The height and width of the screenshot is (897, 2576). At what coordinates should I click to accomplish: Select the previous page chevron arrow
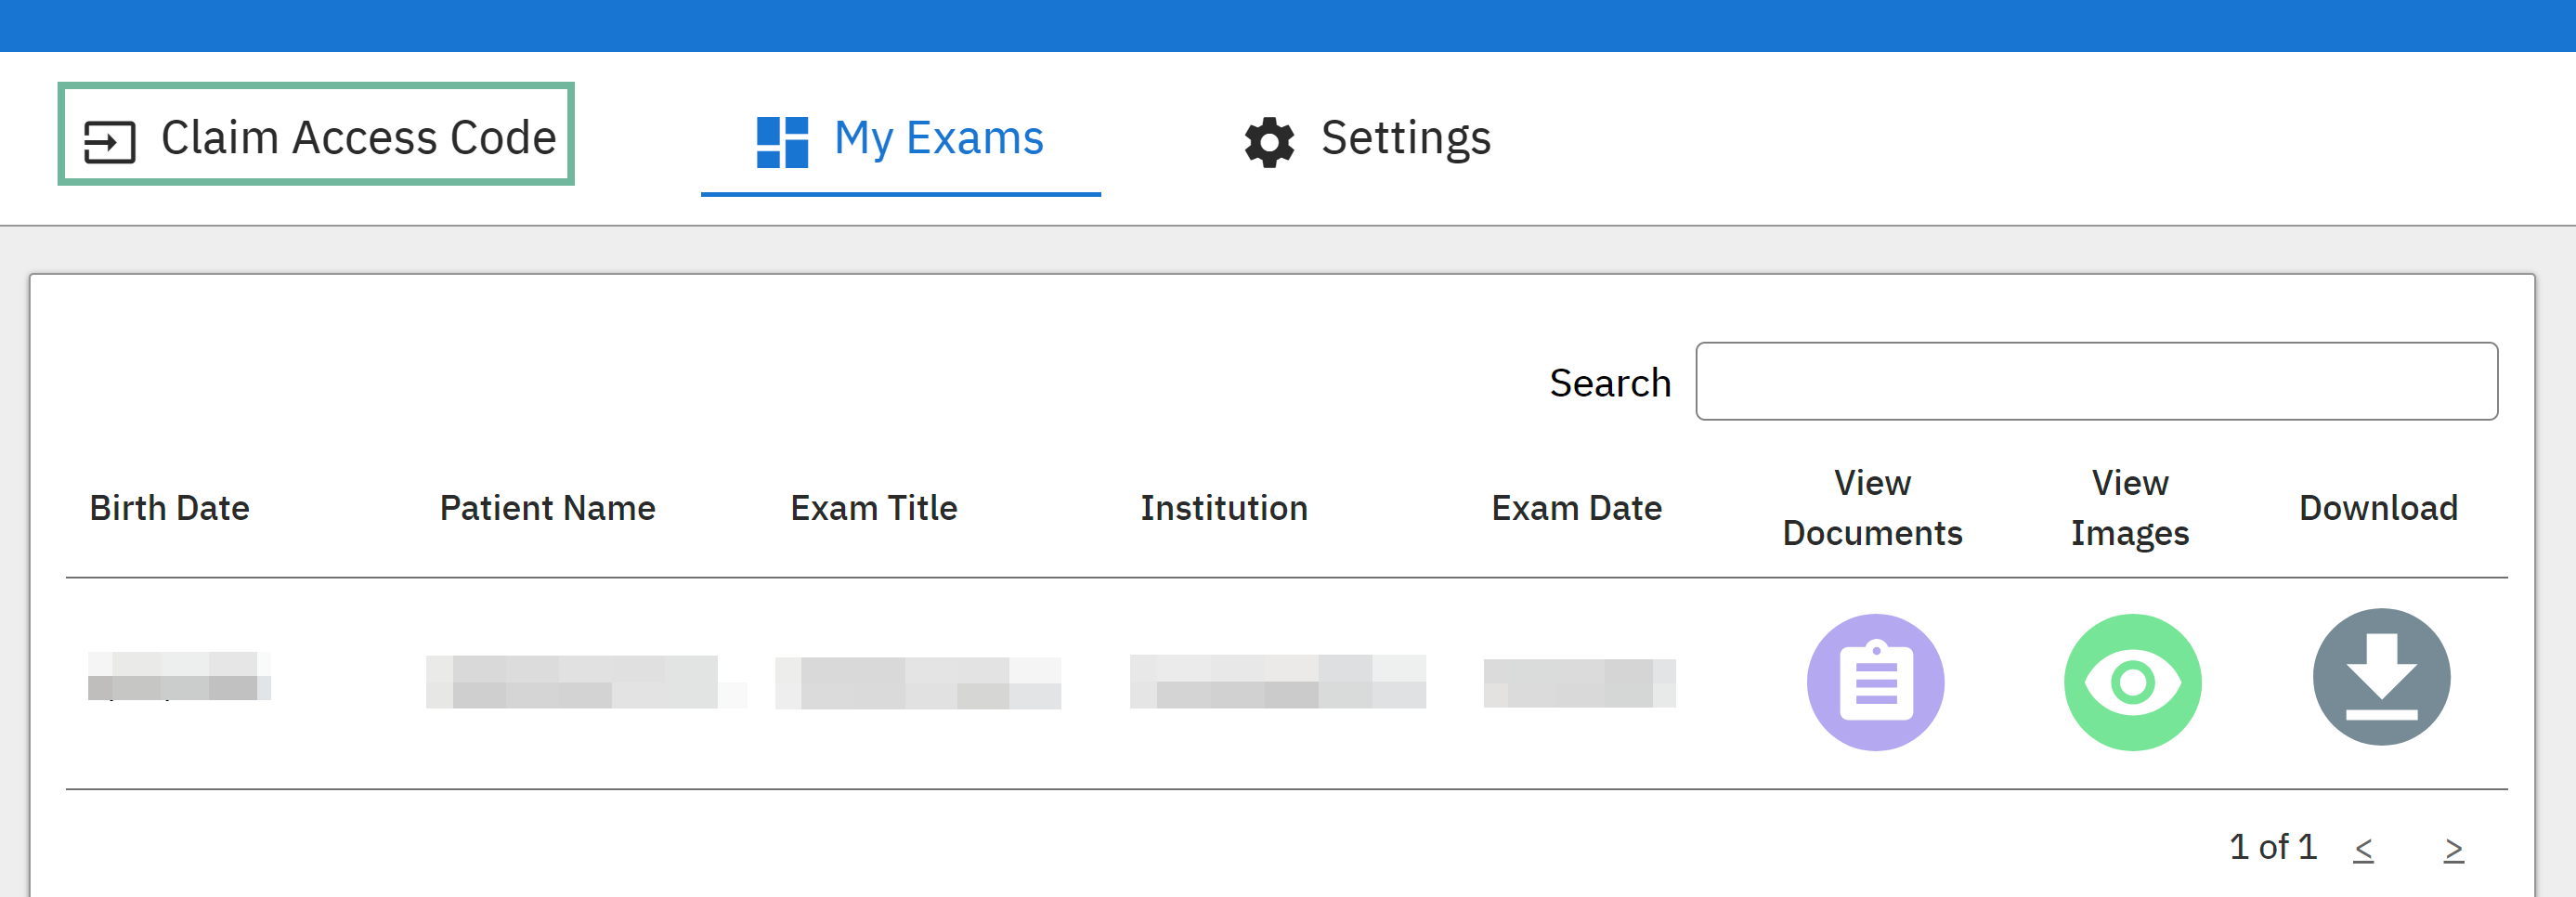[2365, 848]
